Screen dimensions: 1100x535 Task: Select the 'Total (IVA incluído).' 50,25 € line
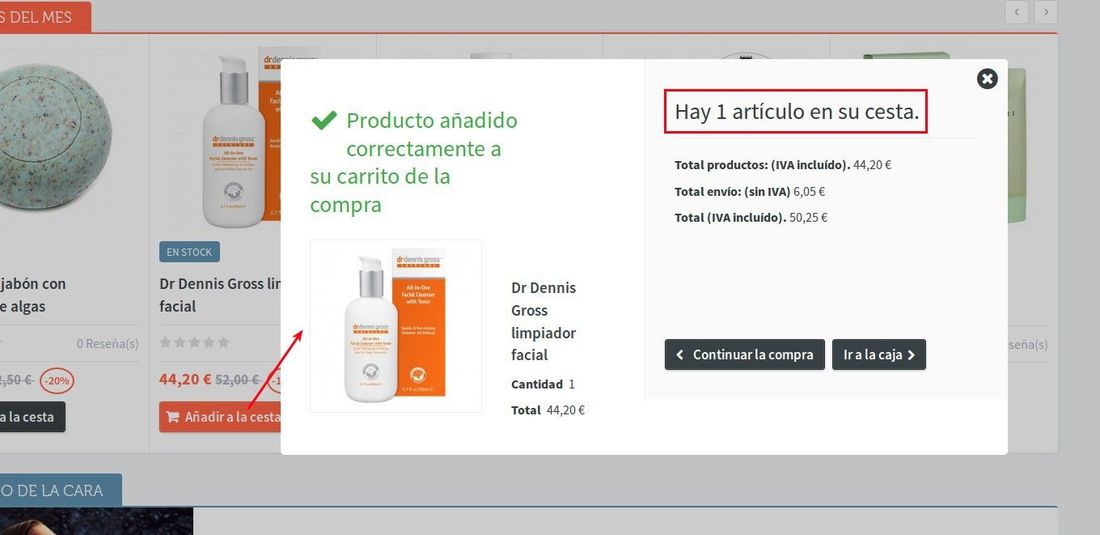(751, 217)
